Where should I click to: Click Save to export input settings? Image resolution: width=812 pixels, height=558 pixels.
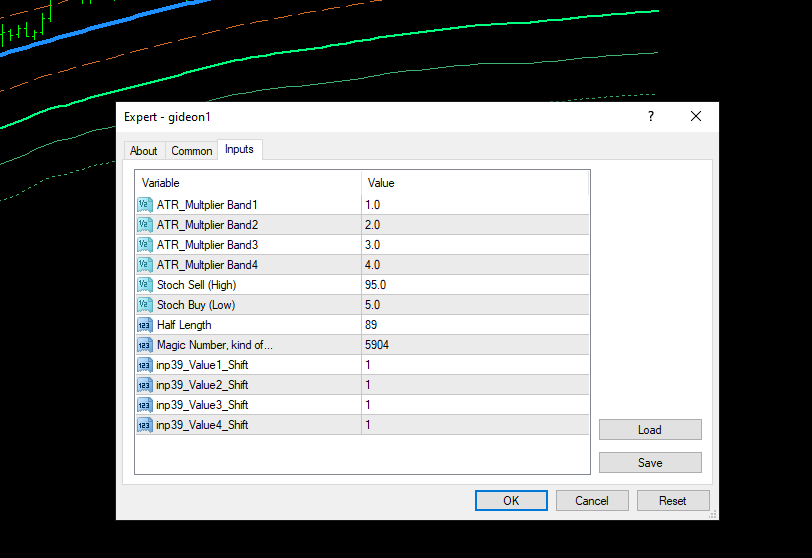(650, 463)
